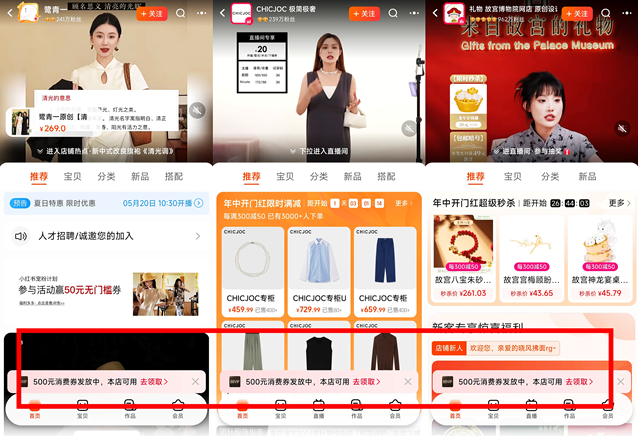
Task: Open 宝贝 in Palace Museum bottom bar
Action: coord(493,409)
